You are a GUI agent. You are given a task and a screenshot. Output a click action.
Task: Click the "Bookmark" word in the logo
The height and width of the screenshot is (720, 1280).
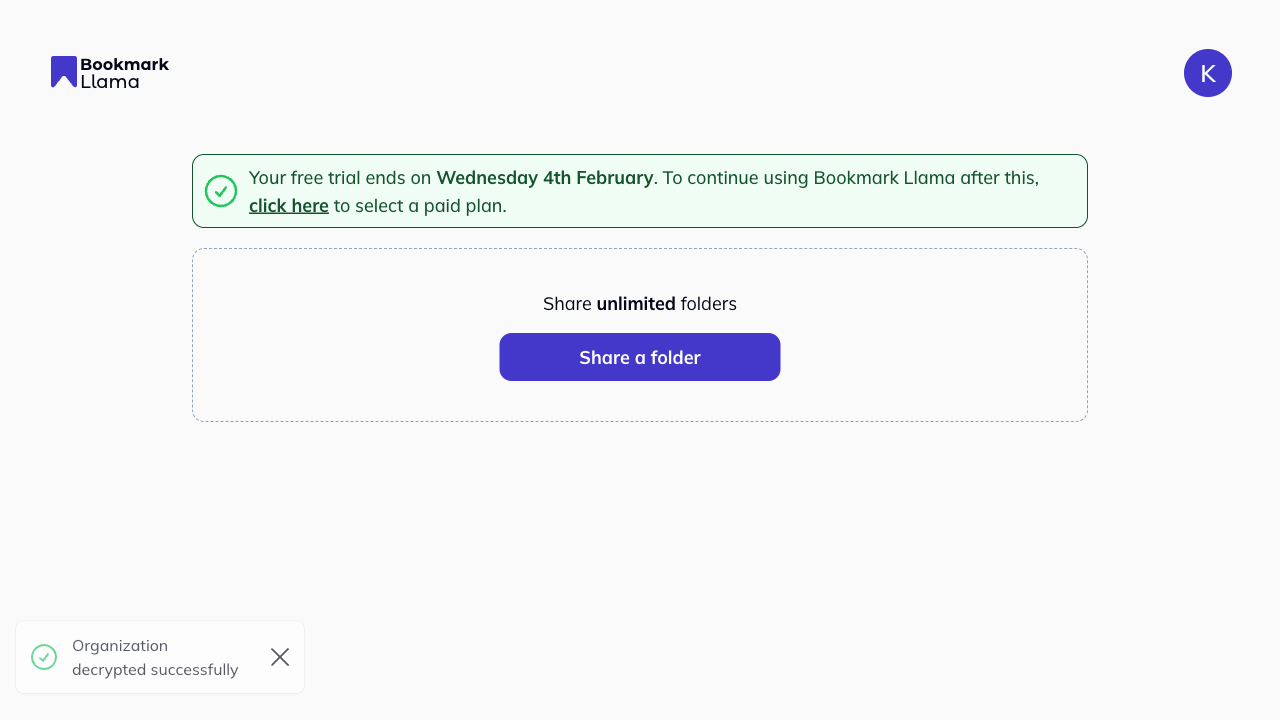pos(124,64)
